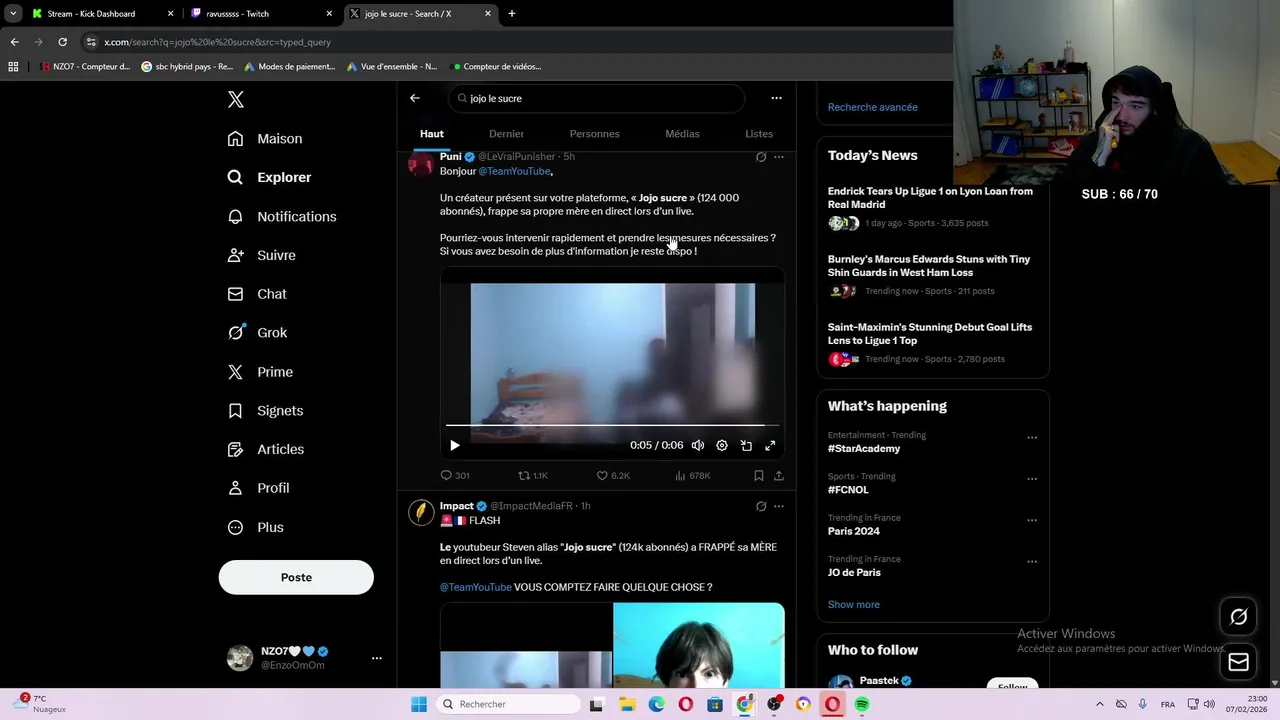Switch to the Dernier tab

[x=506, y=134]
